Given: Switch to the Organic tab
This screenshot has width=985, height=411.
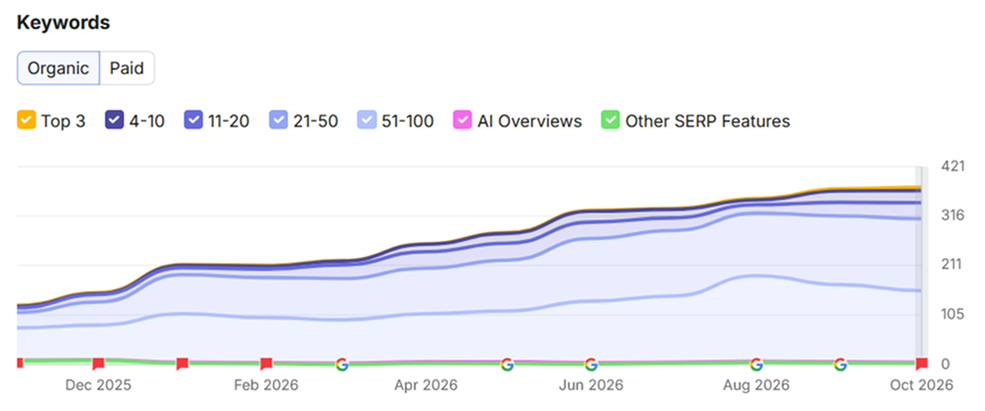Looking at the screenshot, I should pos(58,68).
